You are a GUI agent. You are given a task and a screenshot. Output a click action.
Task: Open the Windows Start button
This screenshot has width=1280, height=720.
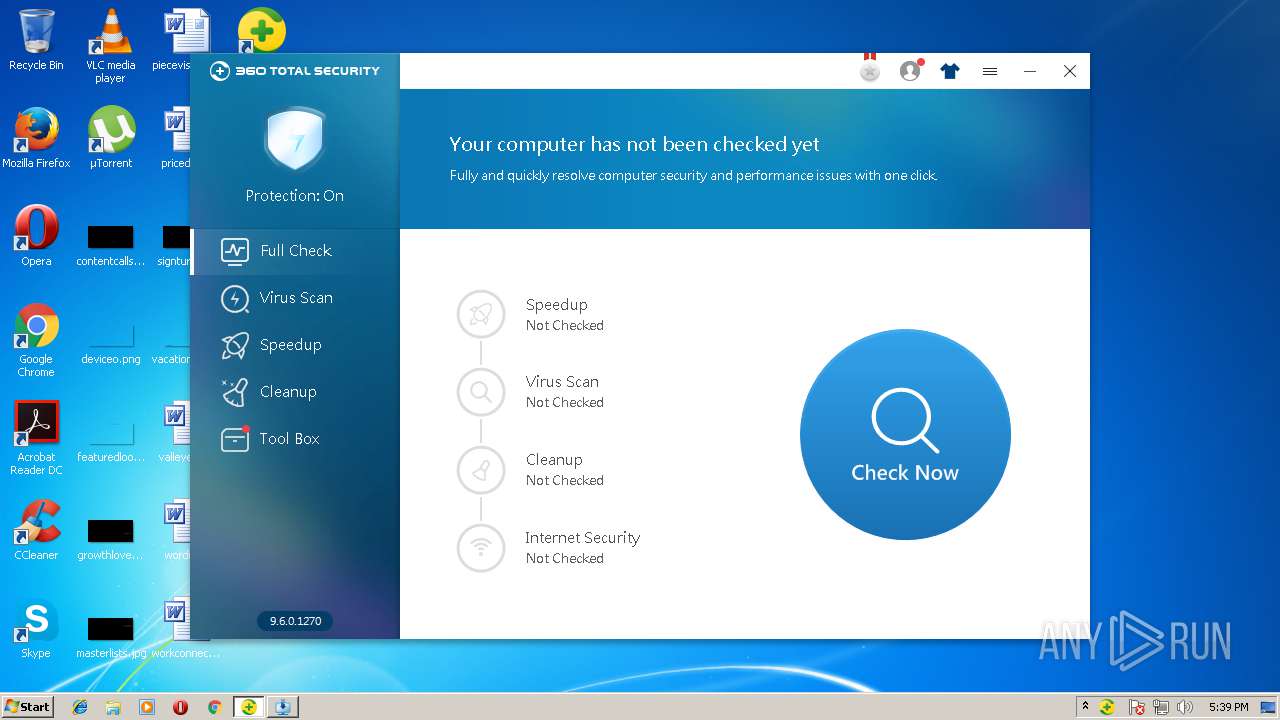28,706
